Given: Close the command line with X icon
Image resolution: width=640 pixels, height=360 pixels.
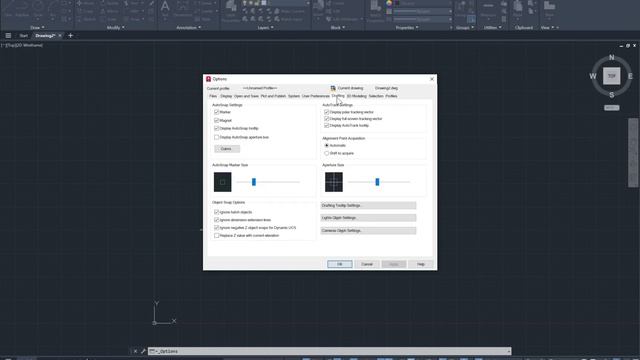Looking at the screenshot, I should pyautogui.click(x=136, y=351).
